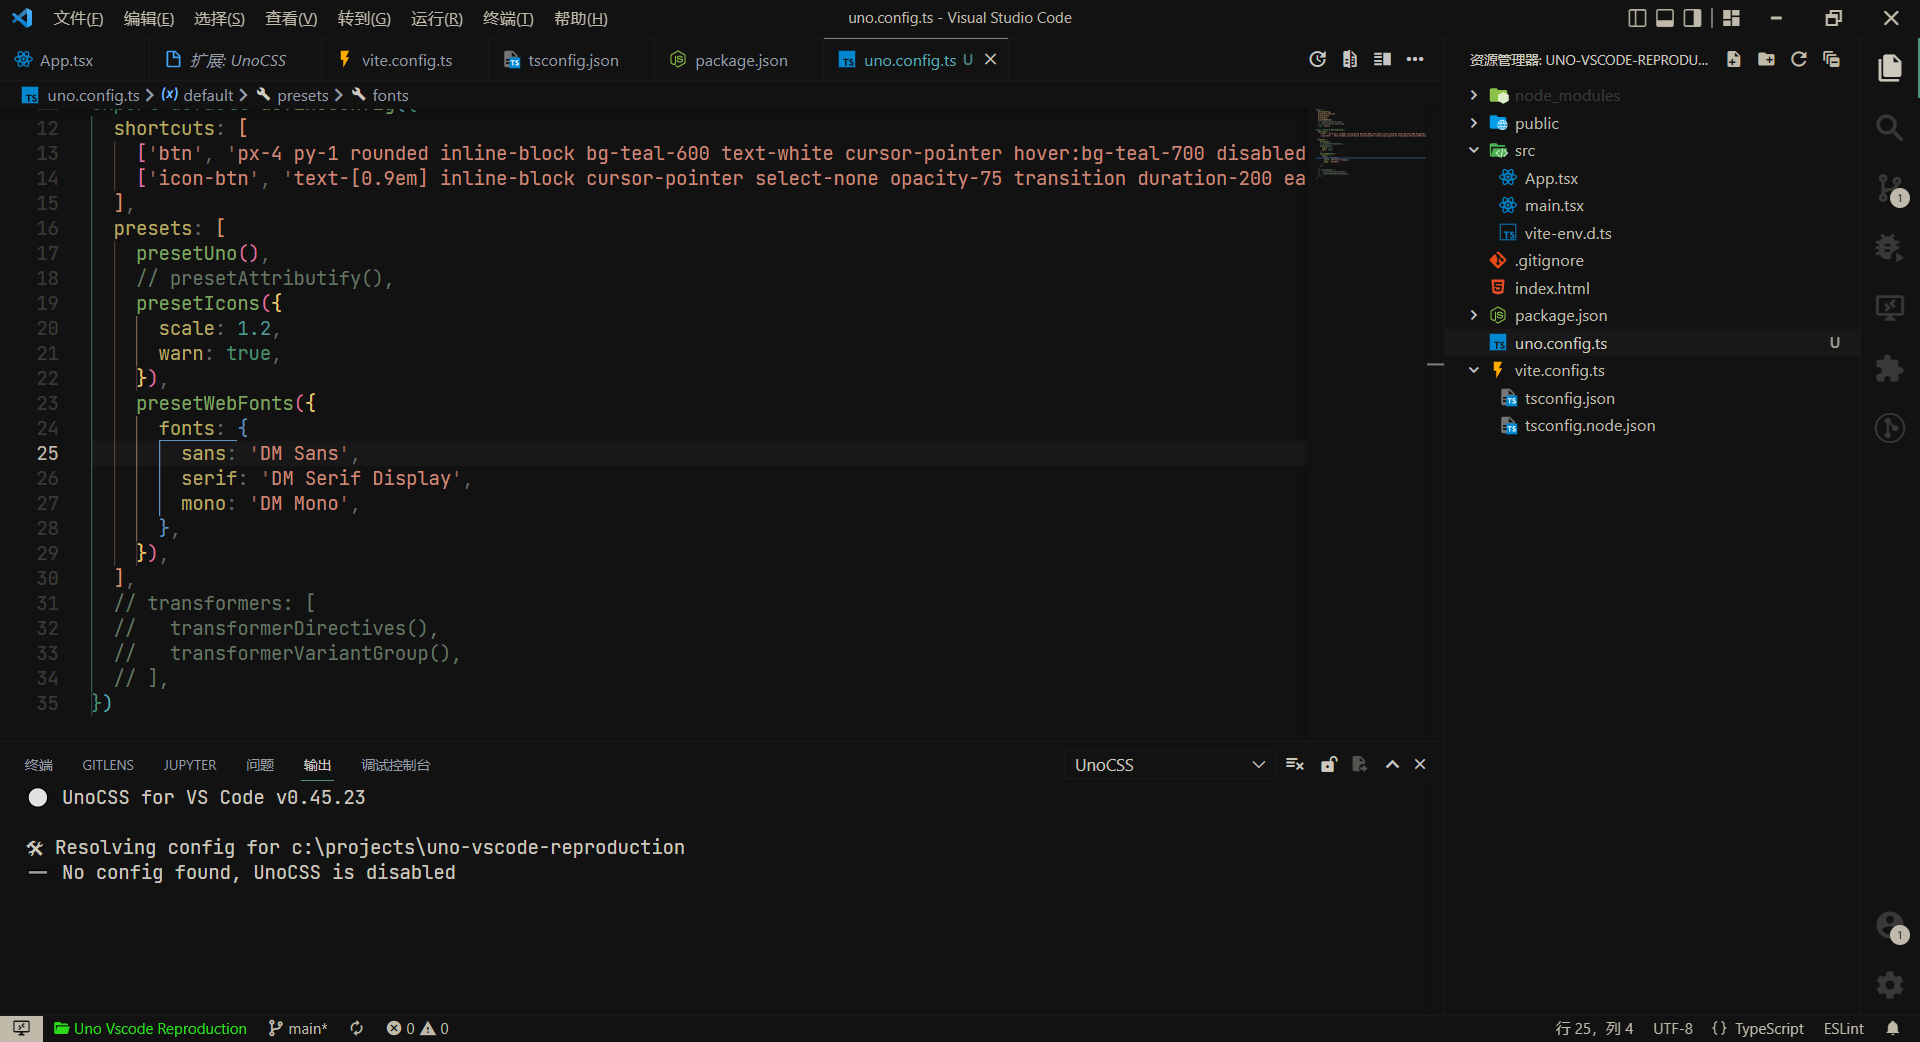The height and width of the screenshot is (1042, 1920).
Task: Open the Remote Explorer view
Action: tap(1889, 308)
